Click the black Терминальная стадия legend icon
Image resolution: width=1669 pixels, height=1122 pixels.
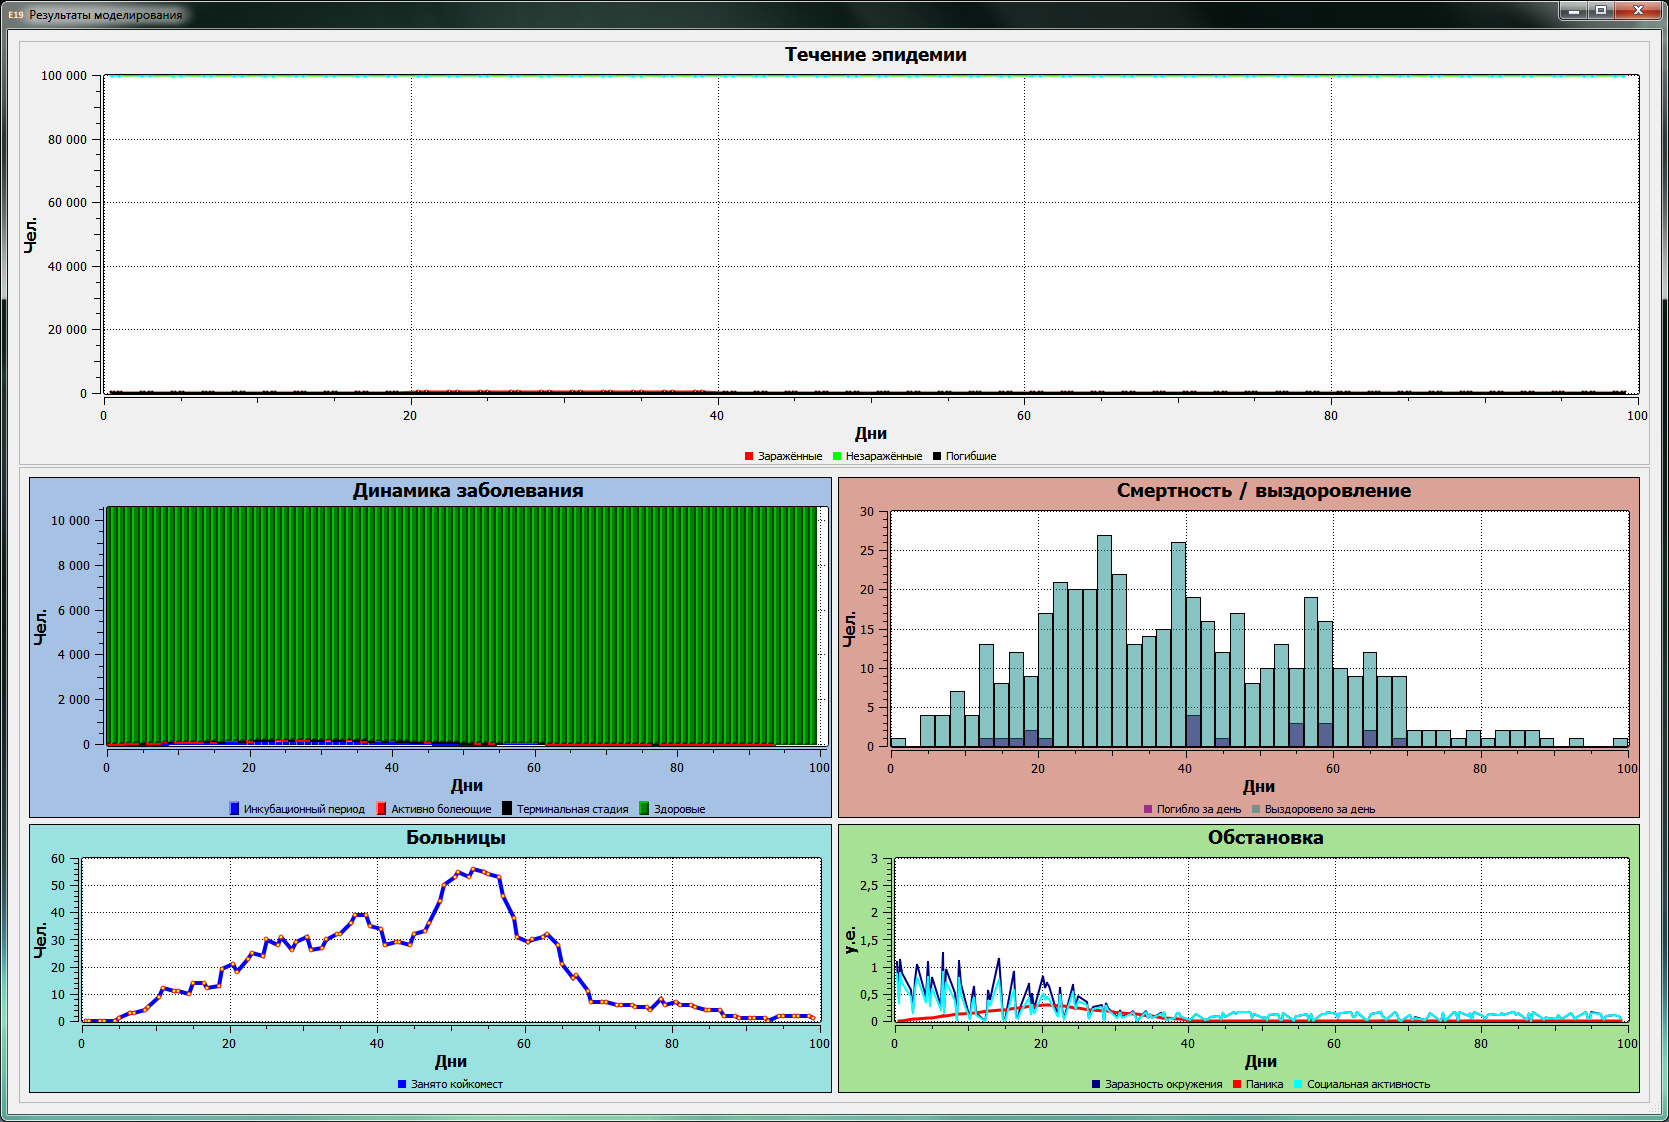pyautogui.click(x=507, y=809)
